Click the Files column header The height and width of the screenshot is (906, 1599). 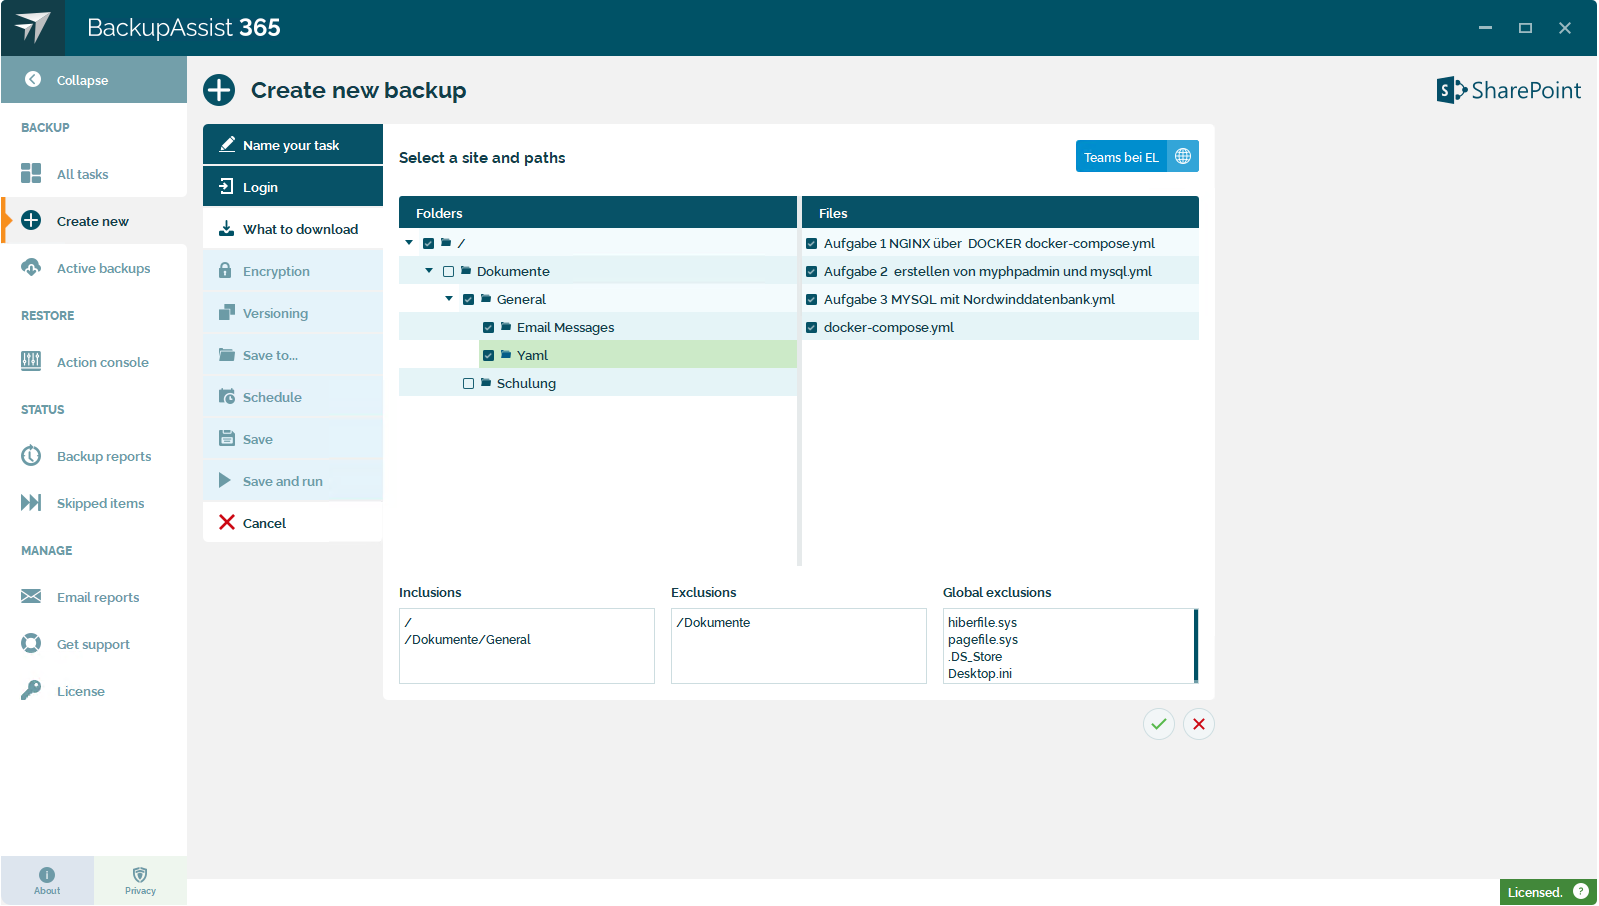pos(1000,212)
